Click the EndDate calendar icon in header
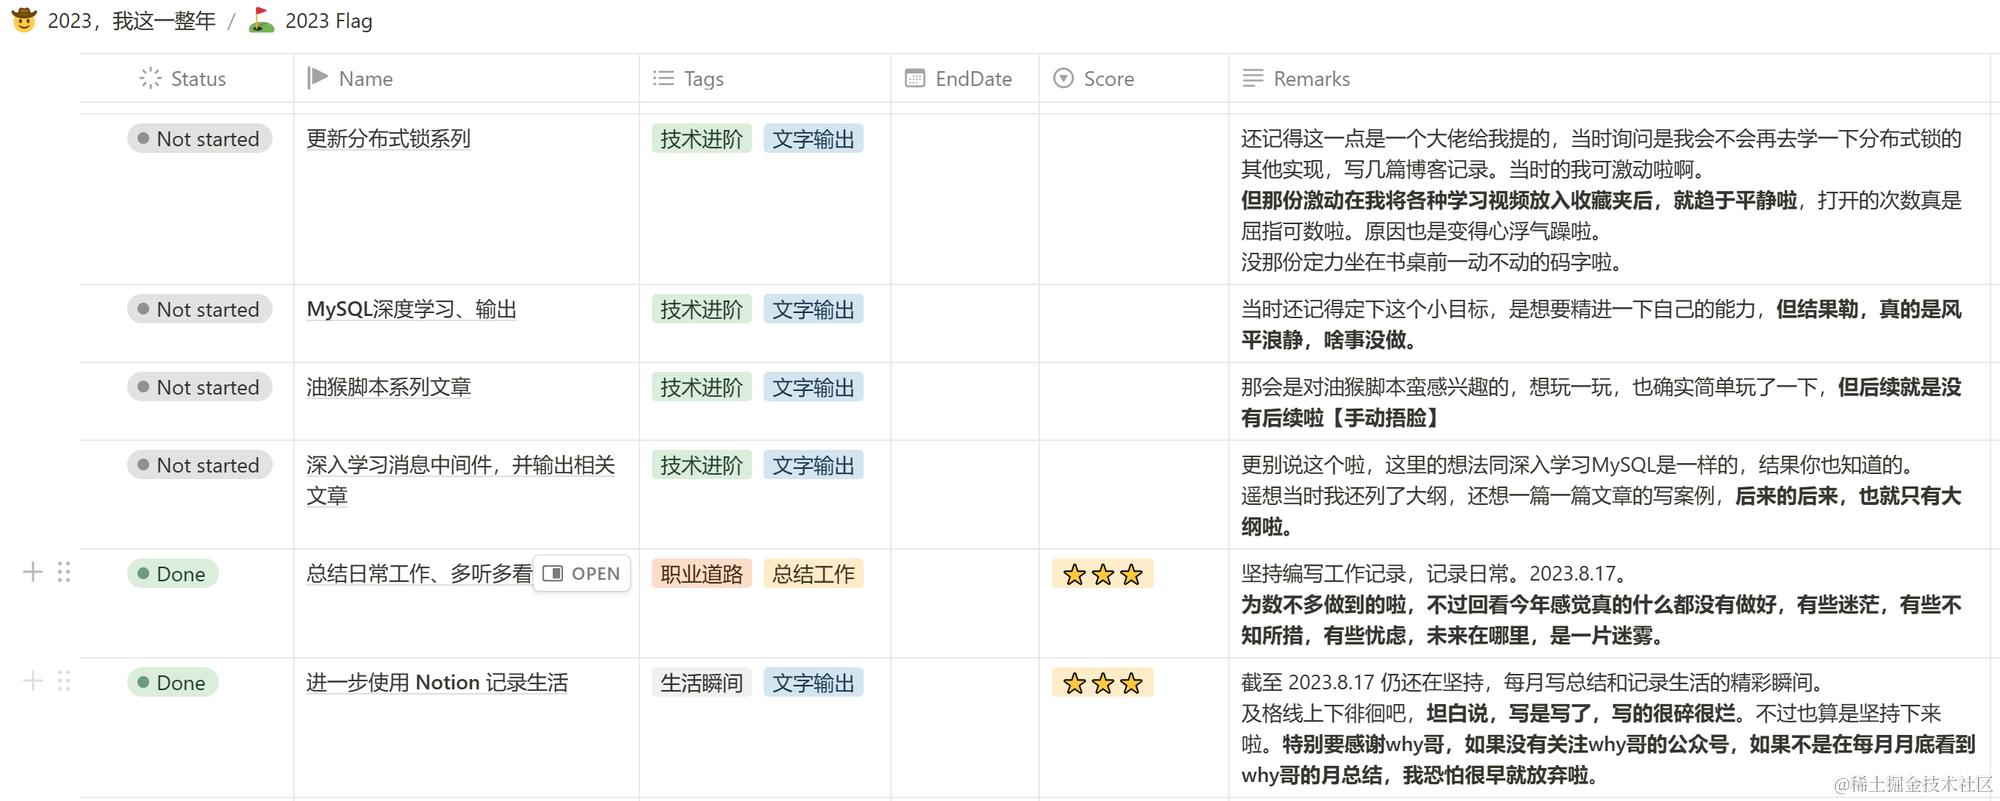The height and width of the screenshot is (801, 2000). pyautogui.click(x=915, y=78)
